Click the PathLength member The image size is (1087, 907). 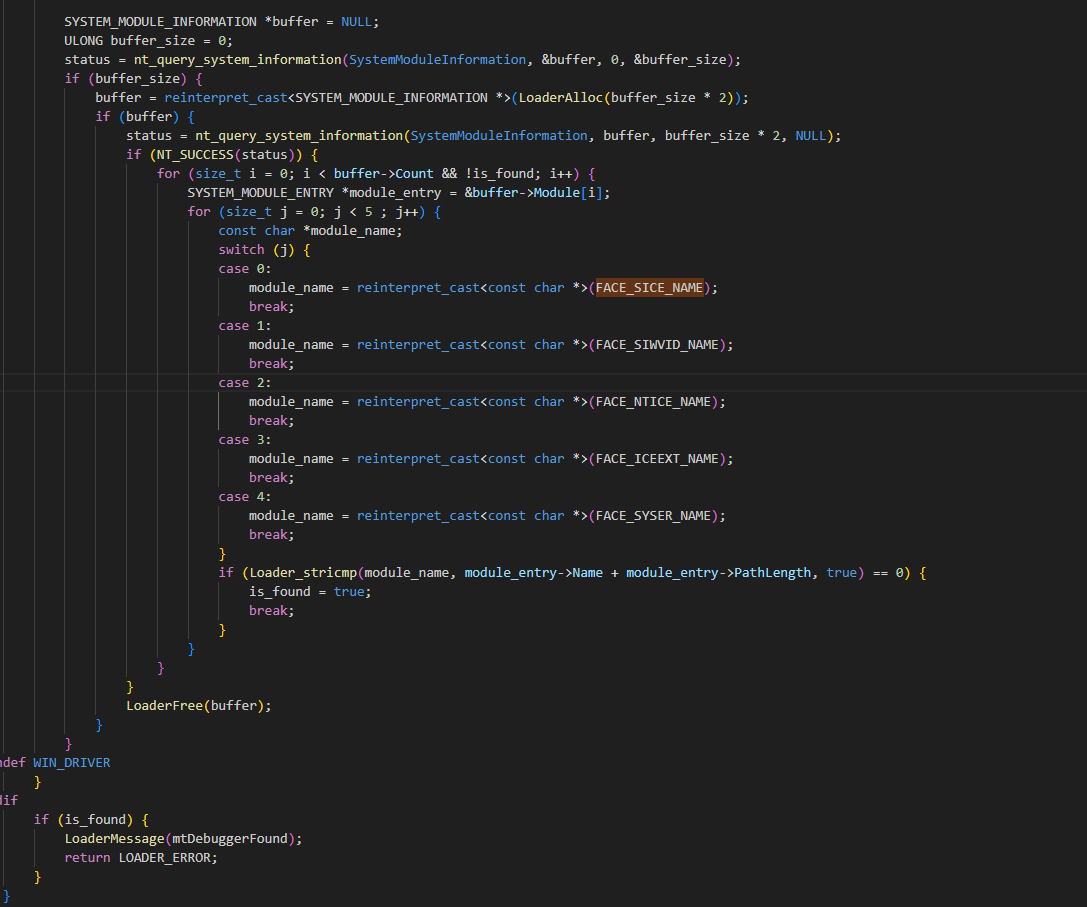772,573
